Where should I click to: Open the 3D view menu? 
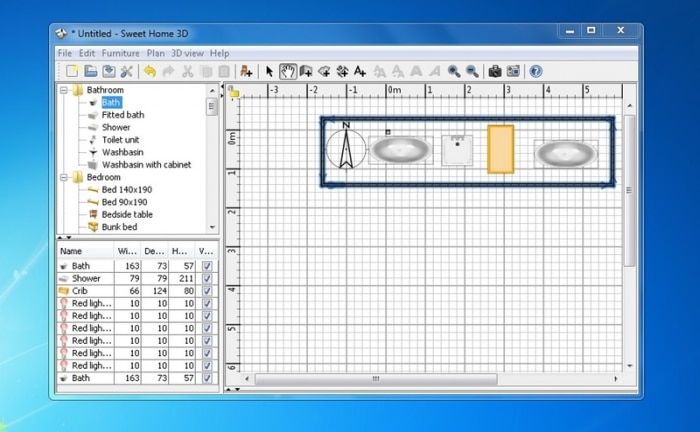click(x=188, y=53)
